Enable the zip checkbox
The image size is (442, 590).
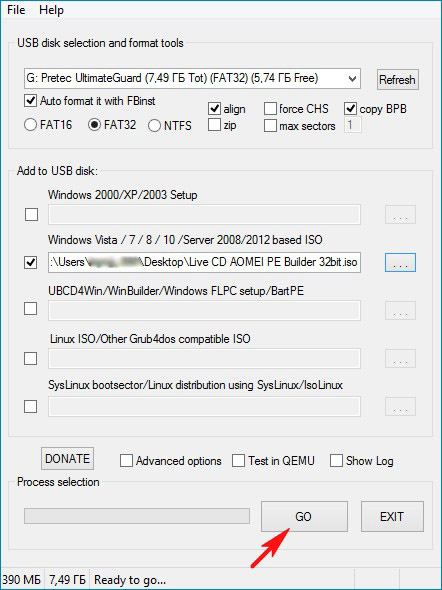click(x=214, y=125)
